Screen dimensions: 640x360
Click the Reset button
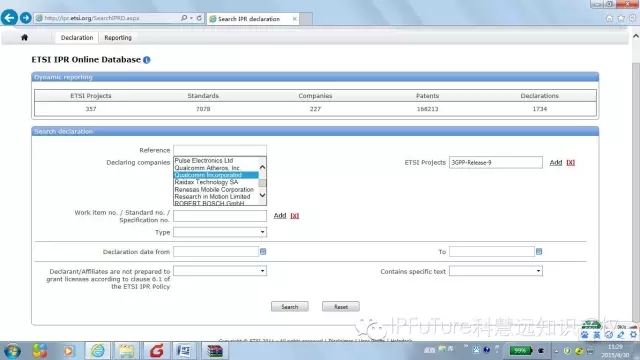pos(341,307)
